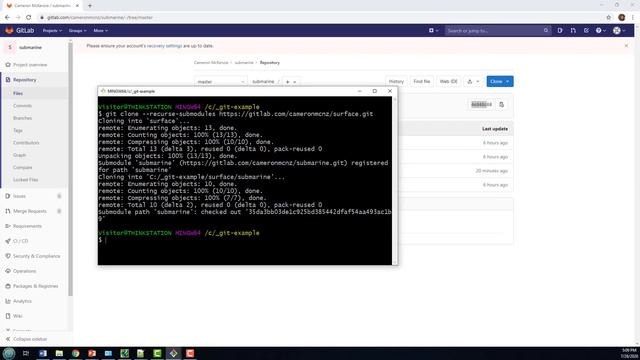Open a new browser tab

(x=90, y=6)
